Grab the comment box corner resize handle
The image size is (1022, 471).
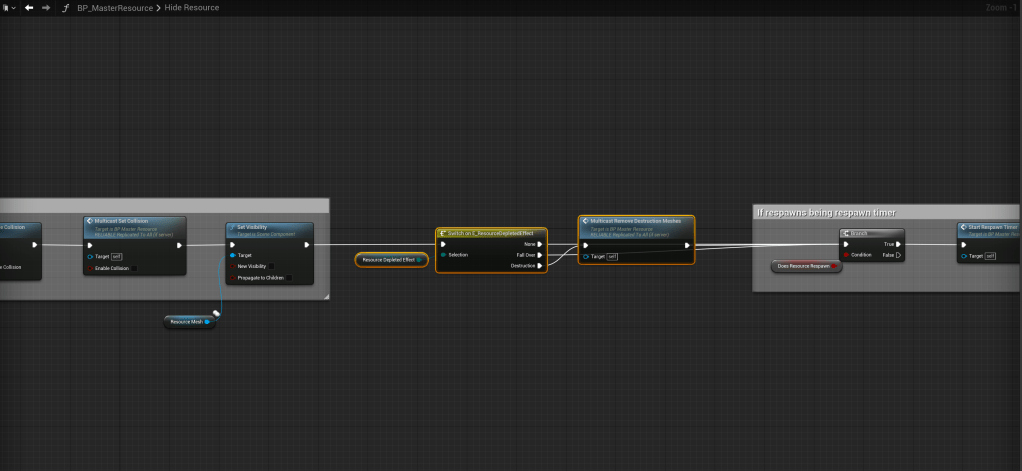pos(327,297)
